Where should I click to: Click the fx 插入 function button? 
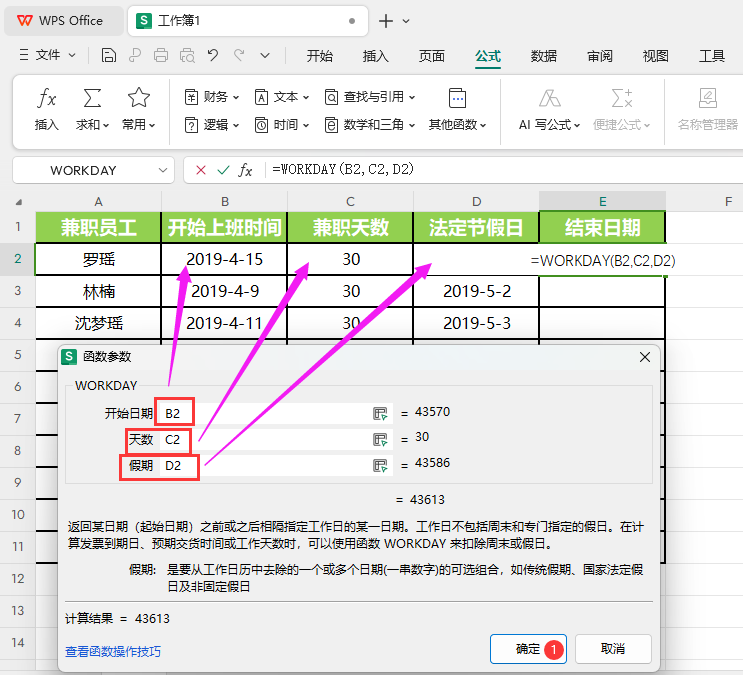coord(46,109)
